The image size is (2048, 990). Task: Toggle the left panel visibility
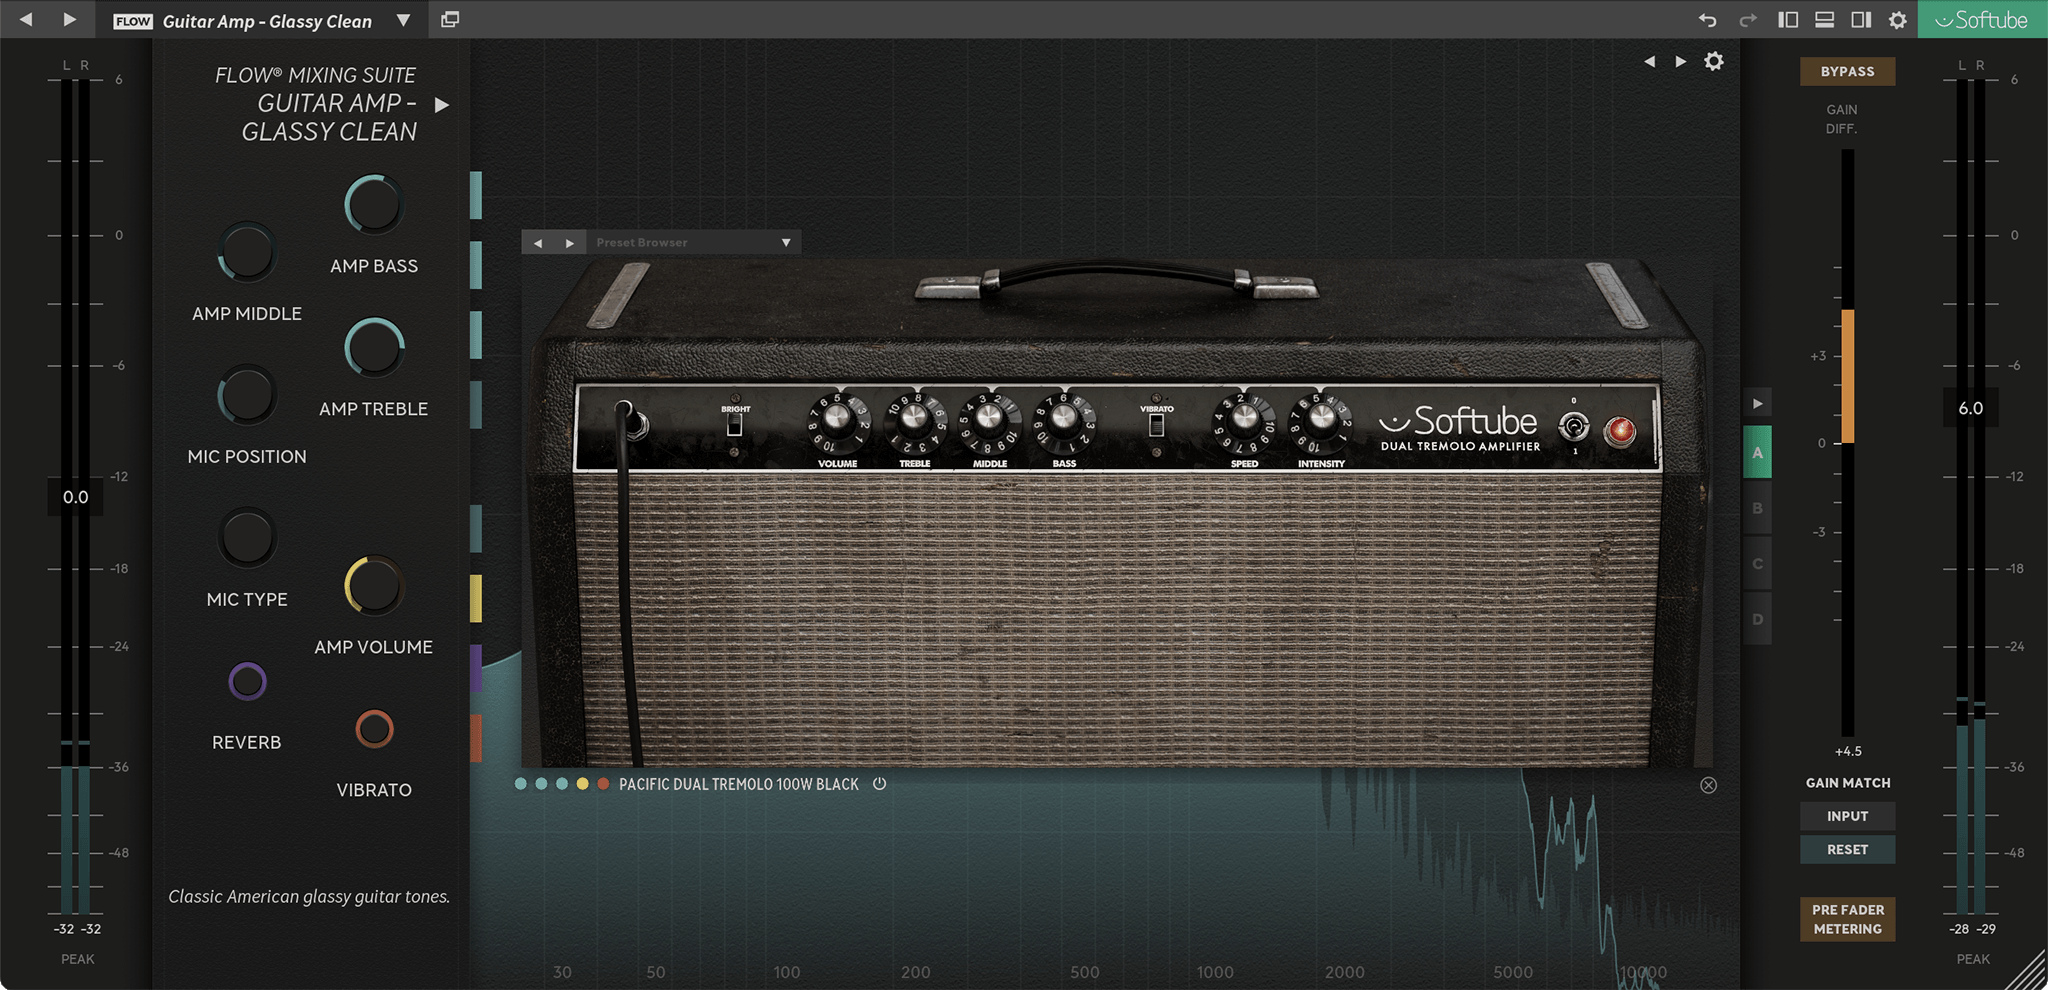1788,20
